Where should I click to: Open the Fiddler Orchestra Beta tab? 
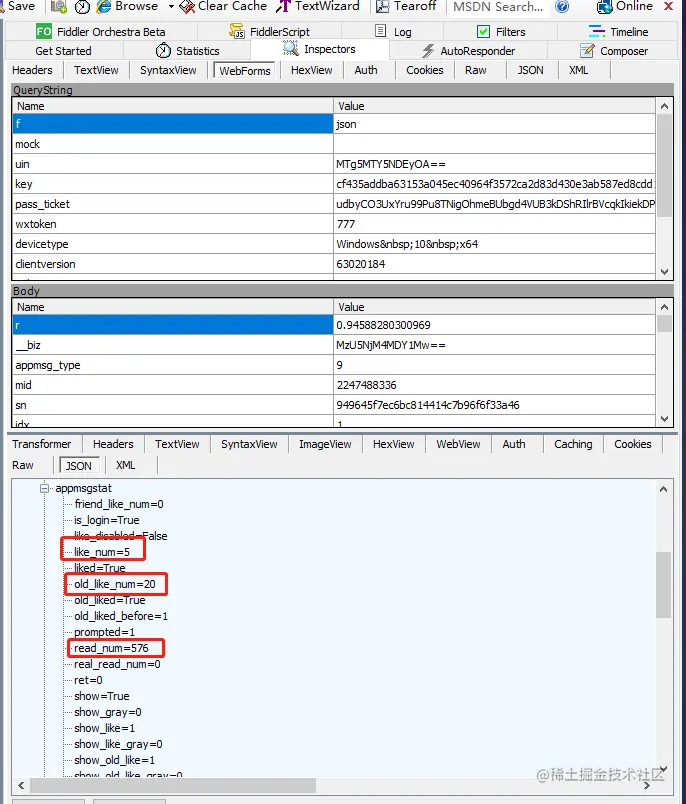(101, 32)
